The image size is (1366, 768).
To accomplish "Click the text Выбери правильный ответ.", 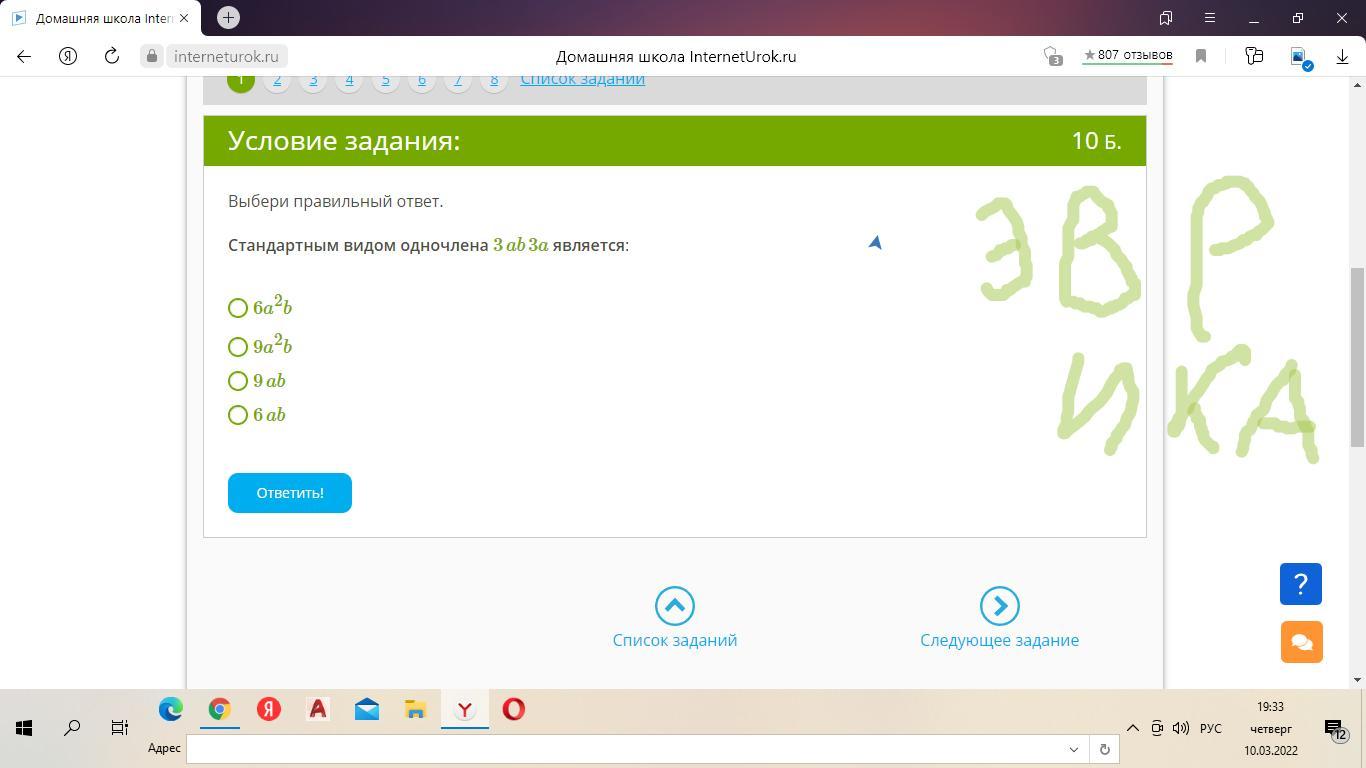I will (x=336, y=201).
